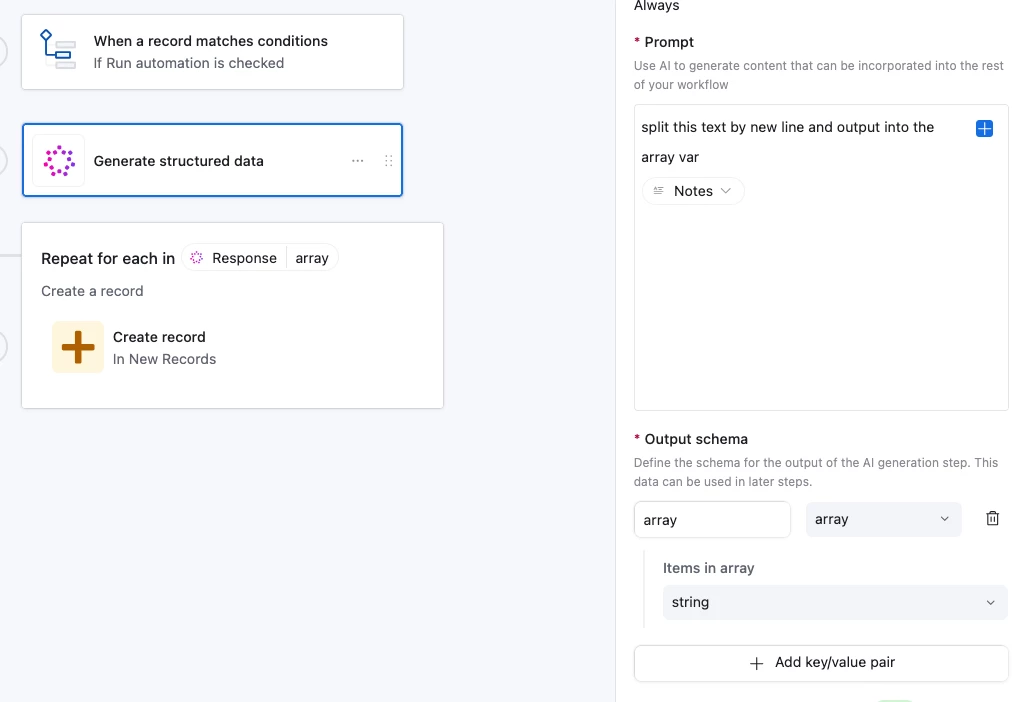Expand the string item type dropdown
Image resolution: width=1023 pixels, height=702 pixels.
(x=834, y=602)
